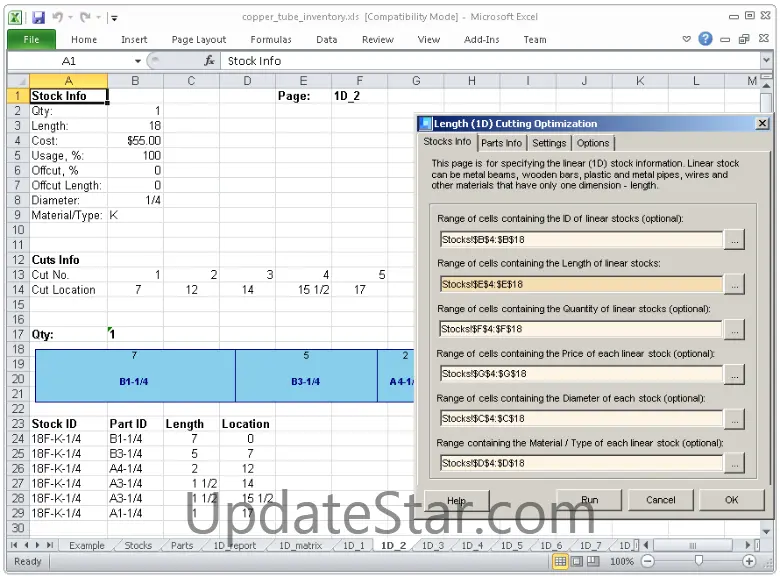Click the Material range field Stocks!$D$4:$D$18
The width and height of the screenshot is (780, 577).
pos(581,464)
